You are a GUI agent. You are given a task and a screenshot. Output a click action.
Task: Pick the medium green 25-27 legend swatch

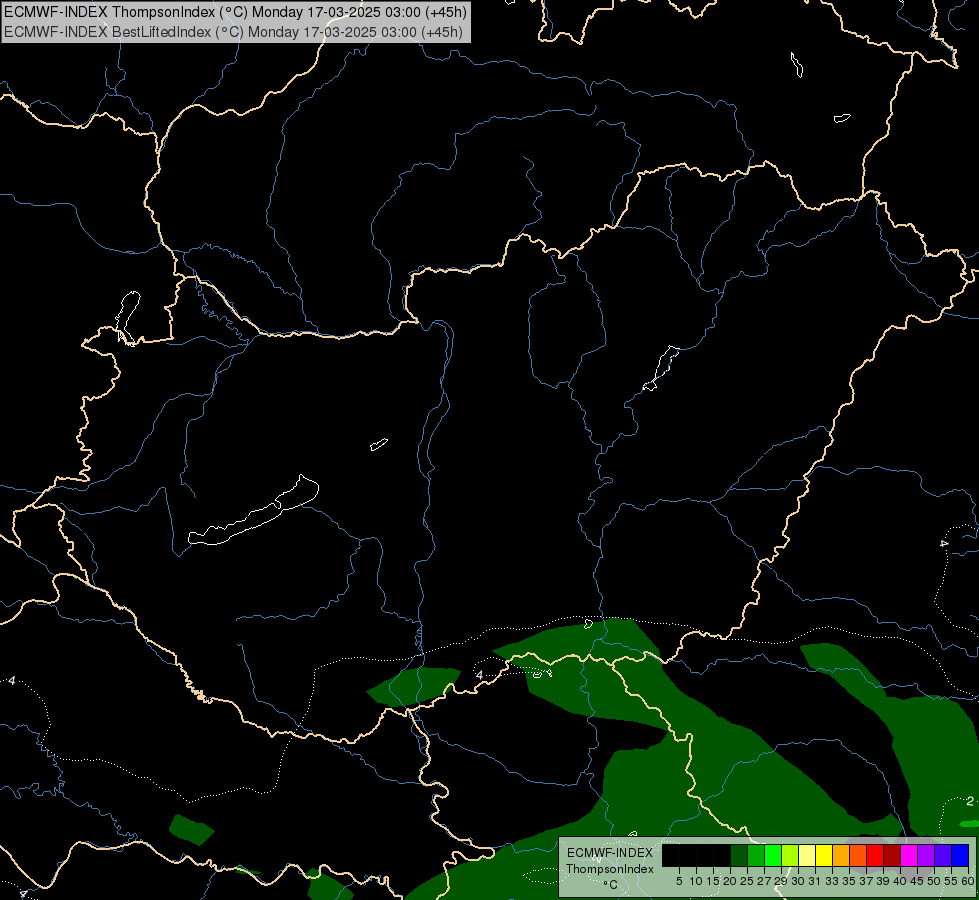click(756, 855)
